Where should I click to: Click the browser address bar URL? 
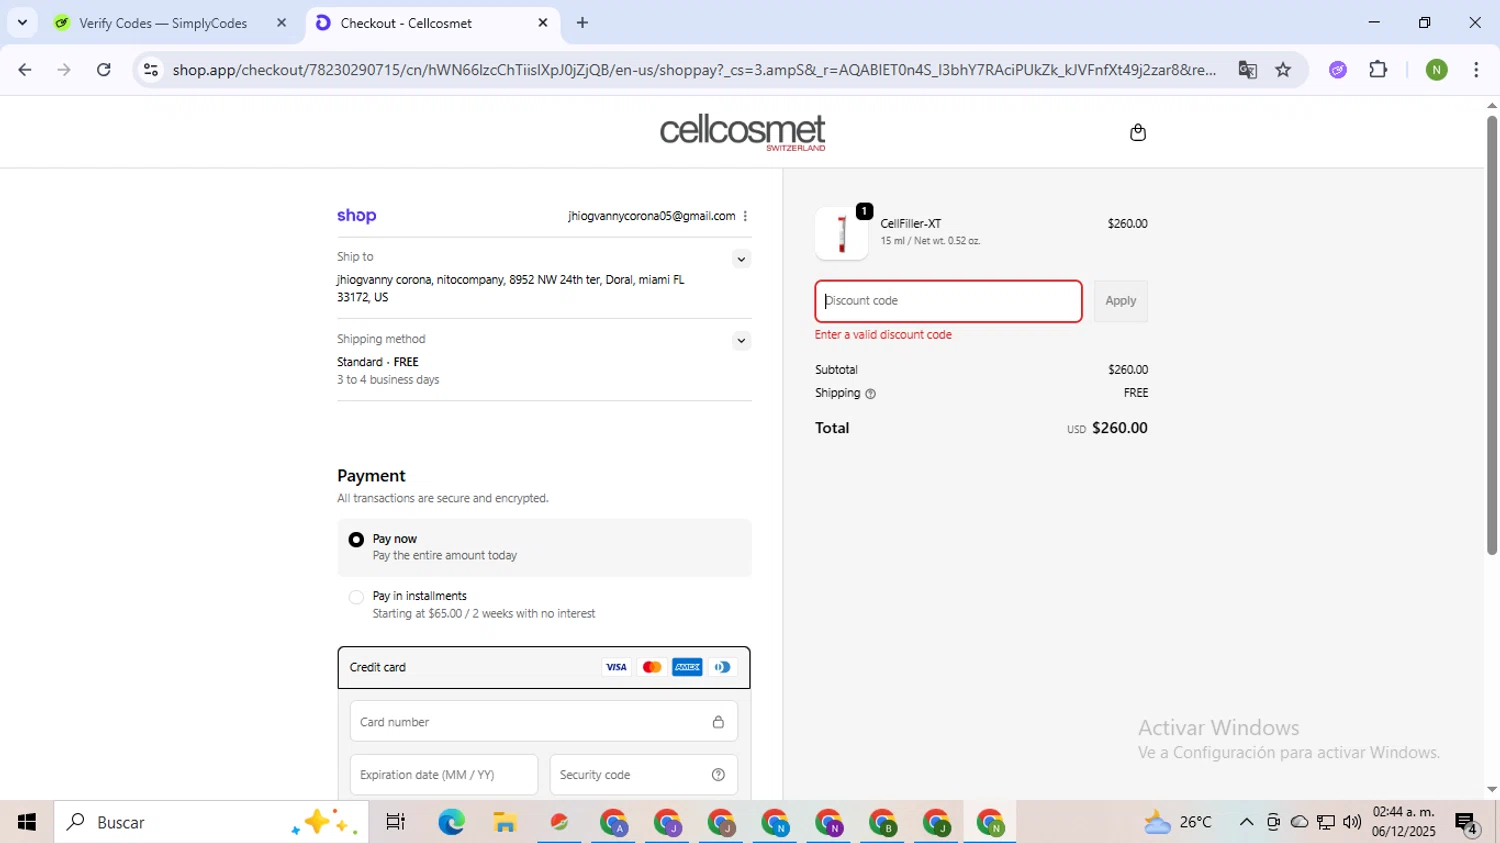[x=693, y=70]
